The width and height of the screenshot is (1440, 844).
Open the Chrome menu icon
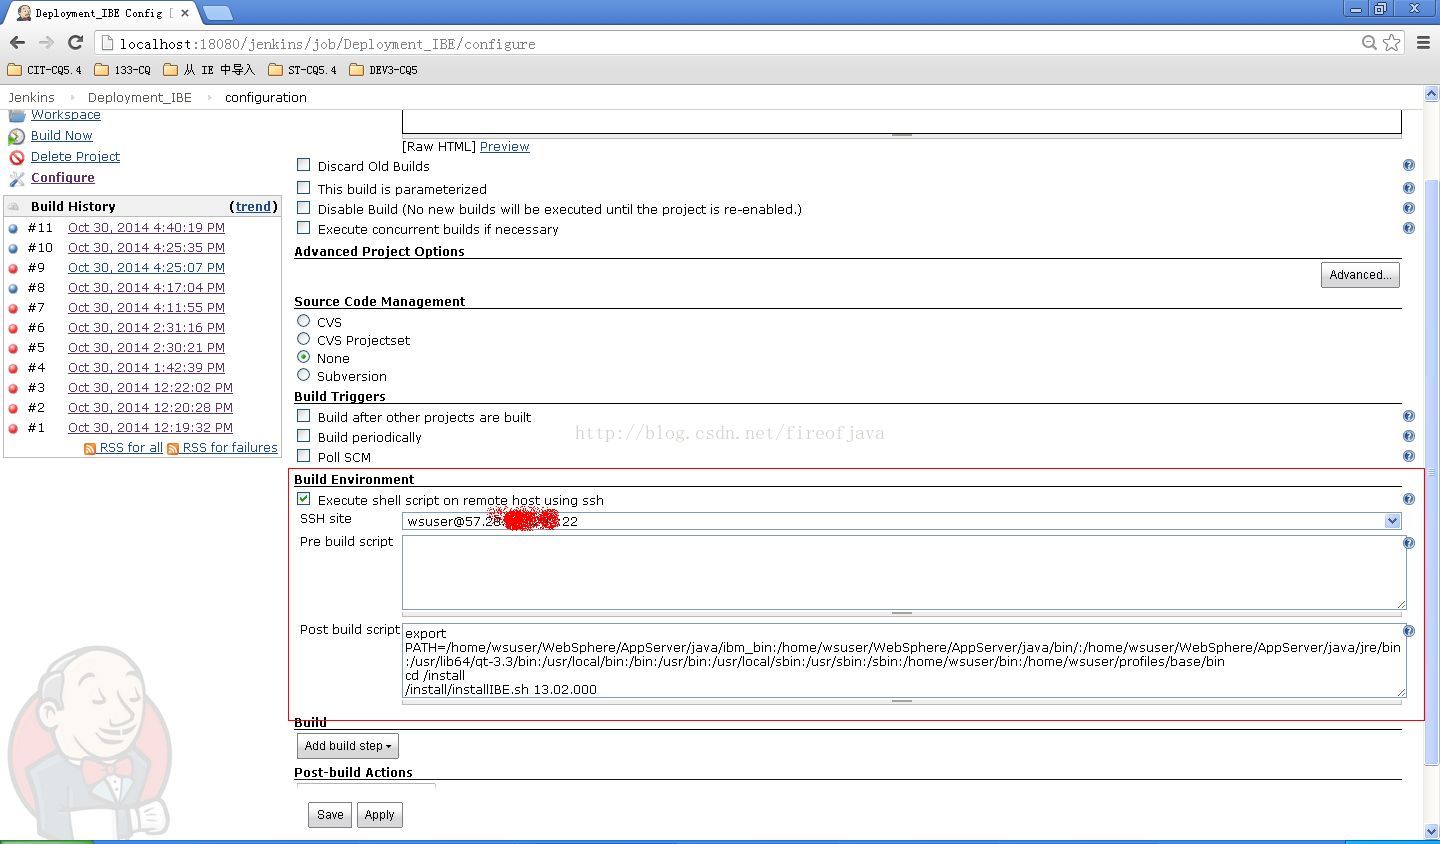click(1423, 42)
